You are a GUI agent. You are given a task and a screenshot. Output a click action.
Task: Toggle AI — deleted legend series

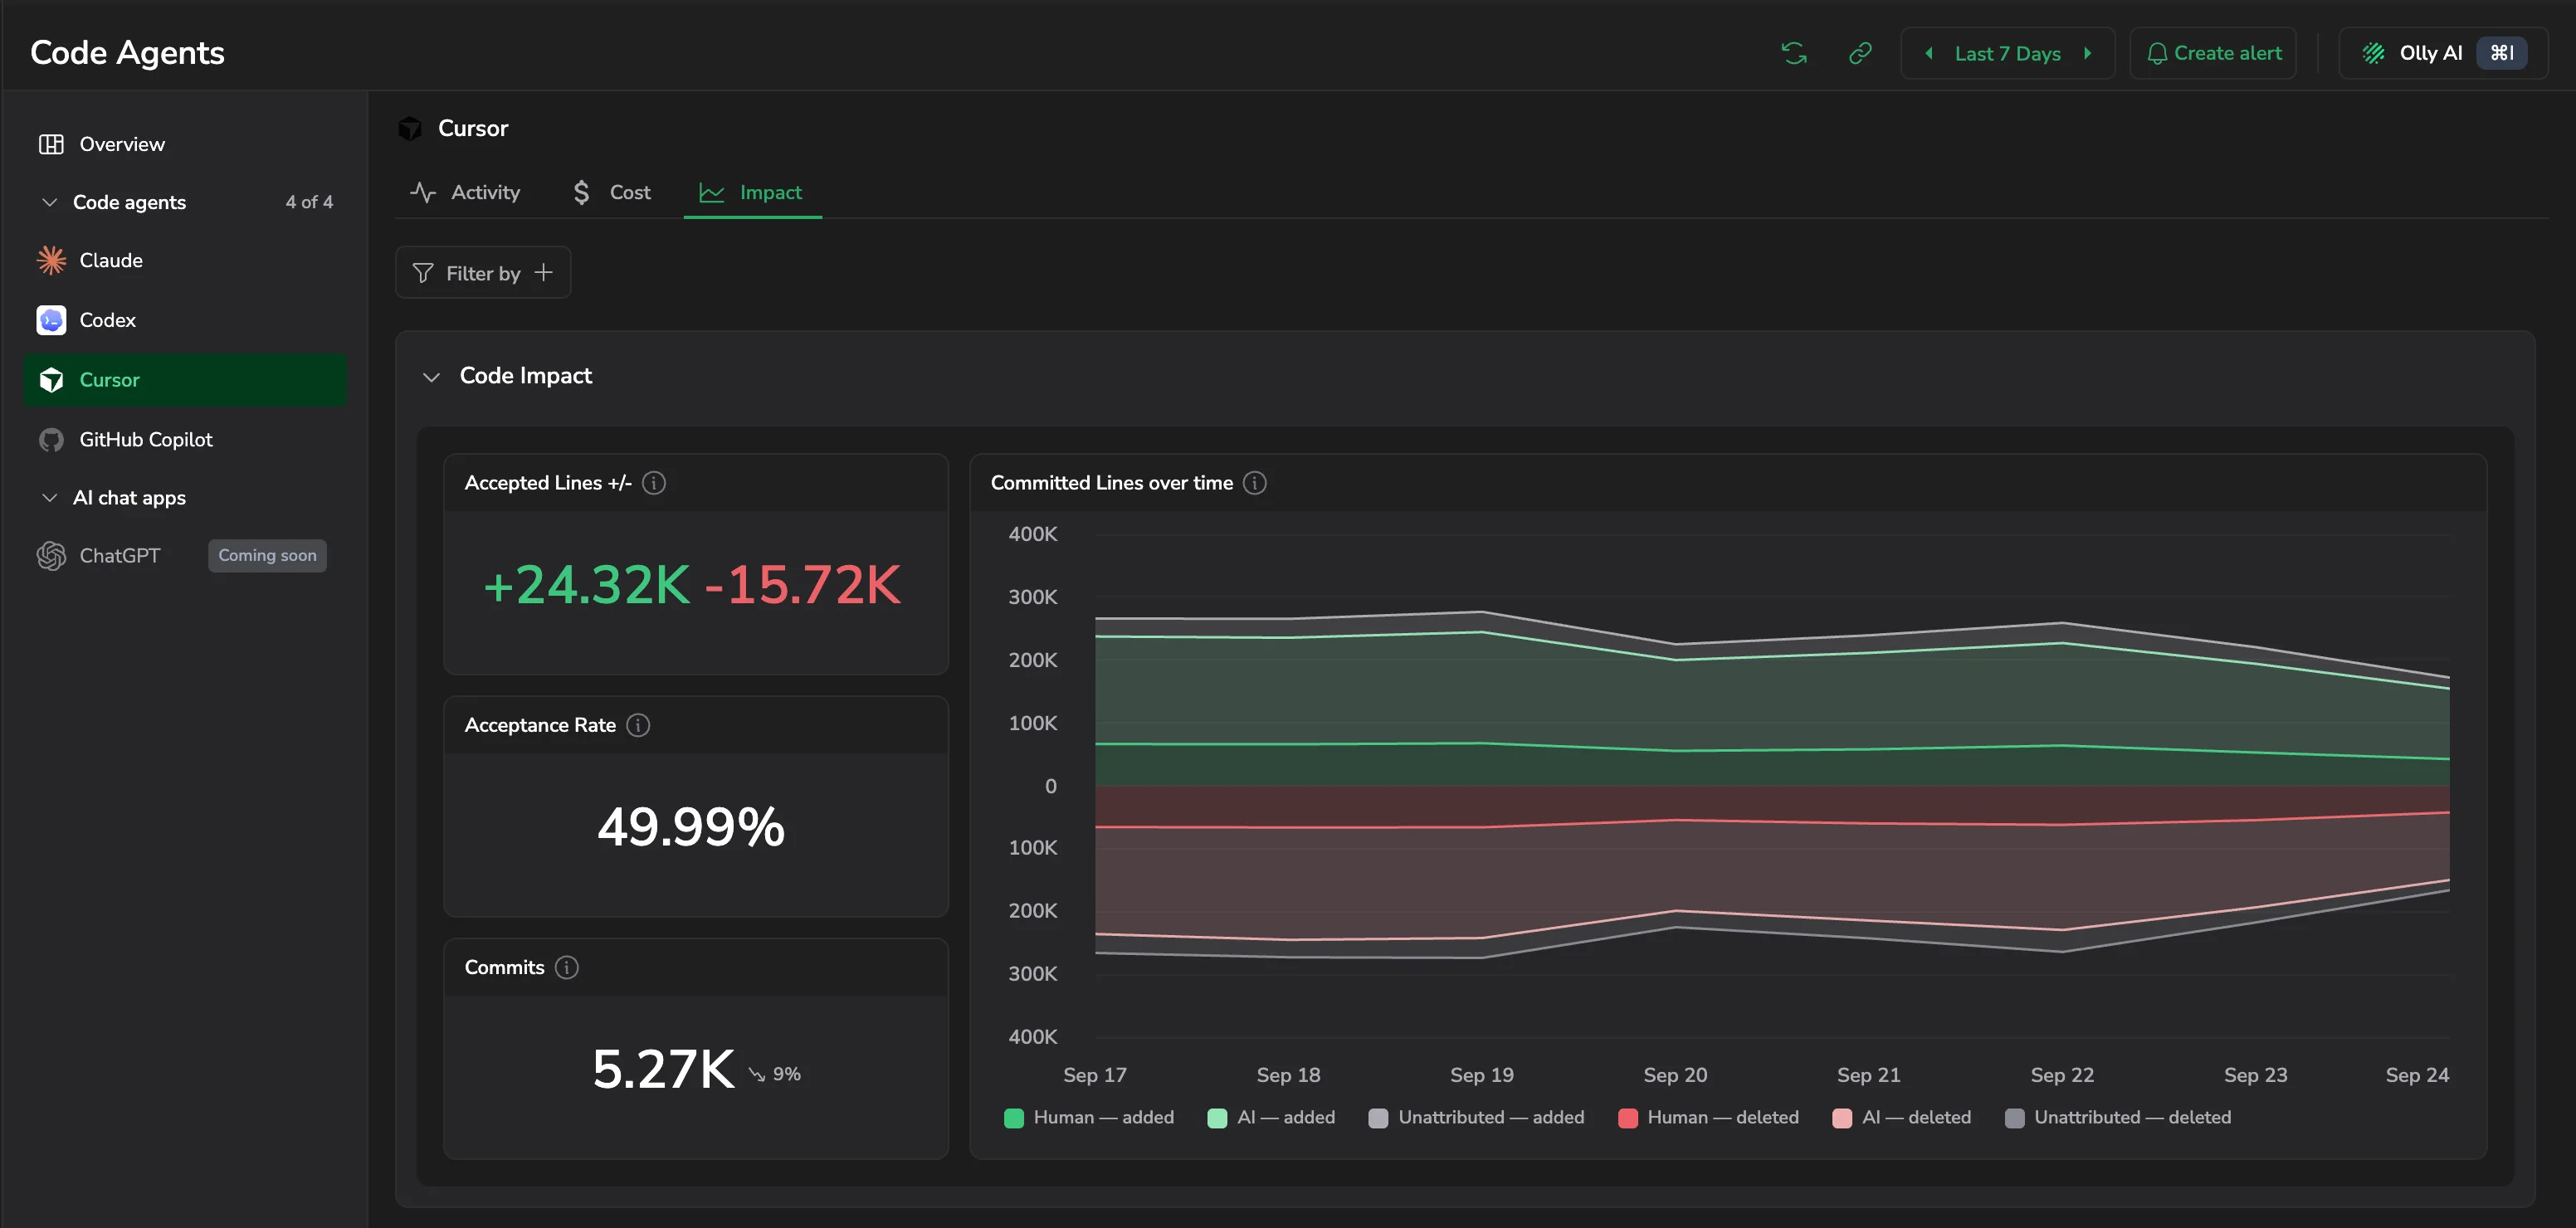pos(1901,1117)
